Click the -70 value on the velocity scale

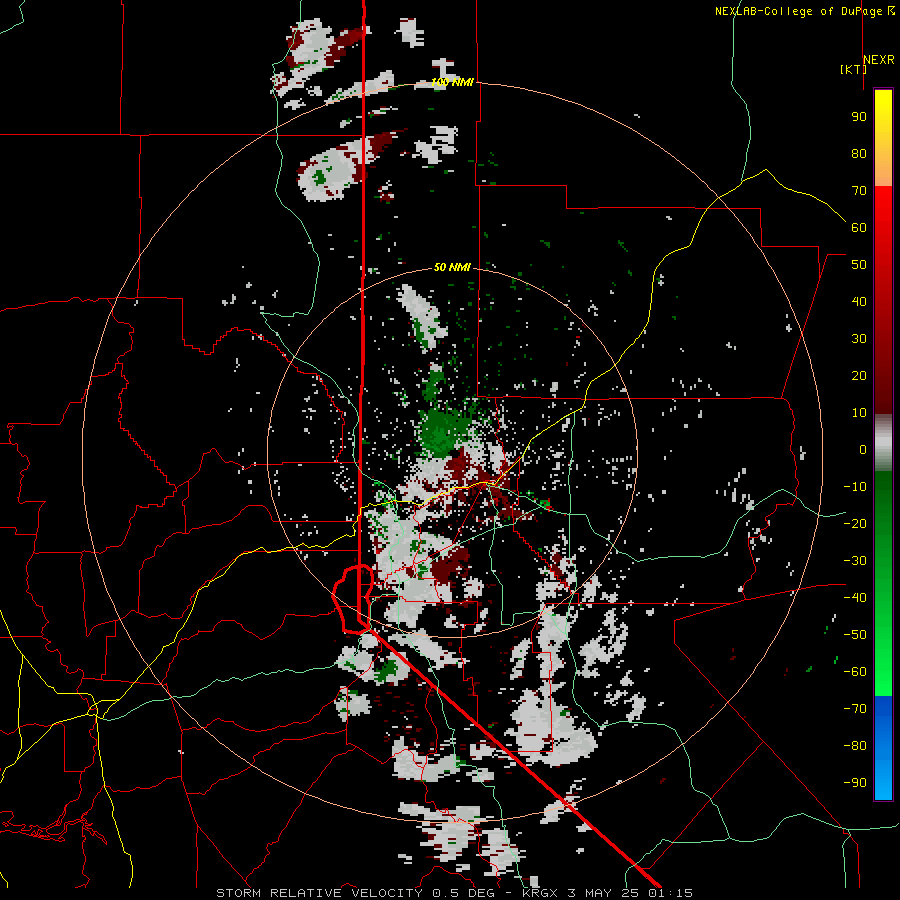(855, 709)
